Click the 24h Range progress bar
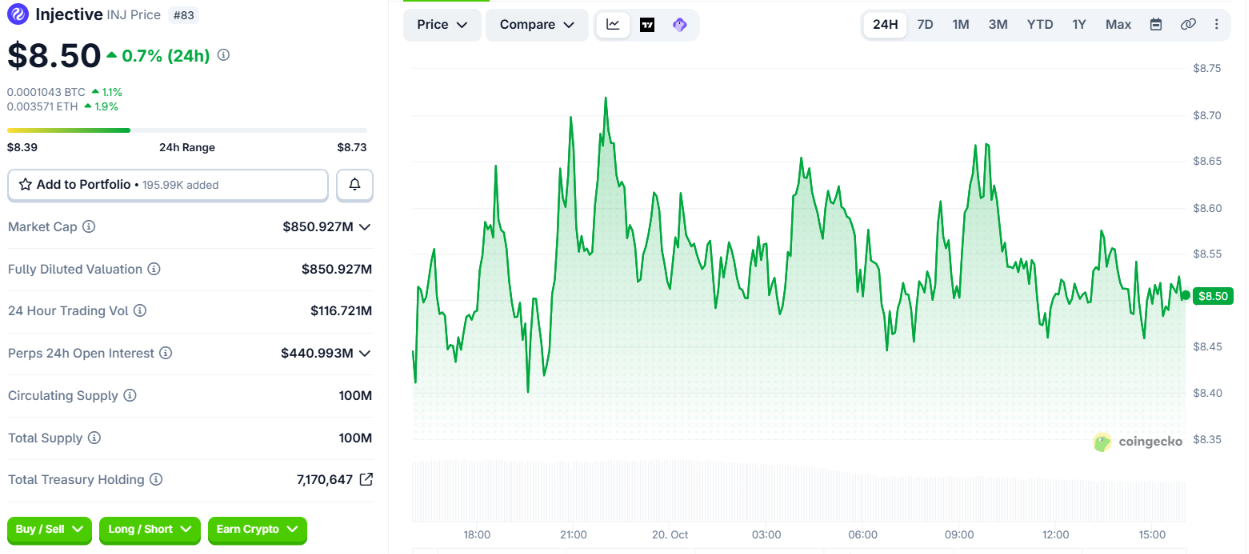 click(x=187, y=130)
